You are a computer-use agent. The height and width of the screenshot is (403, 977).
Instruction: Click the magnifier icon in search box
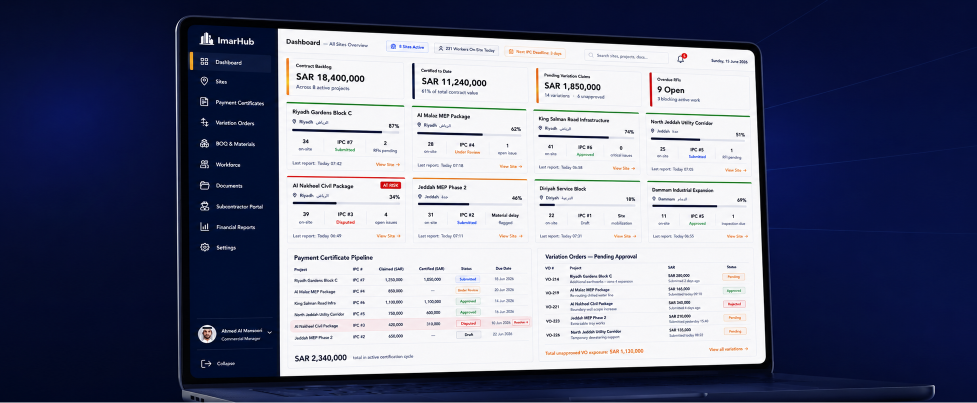tap(591, 55)
